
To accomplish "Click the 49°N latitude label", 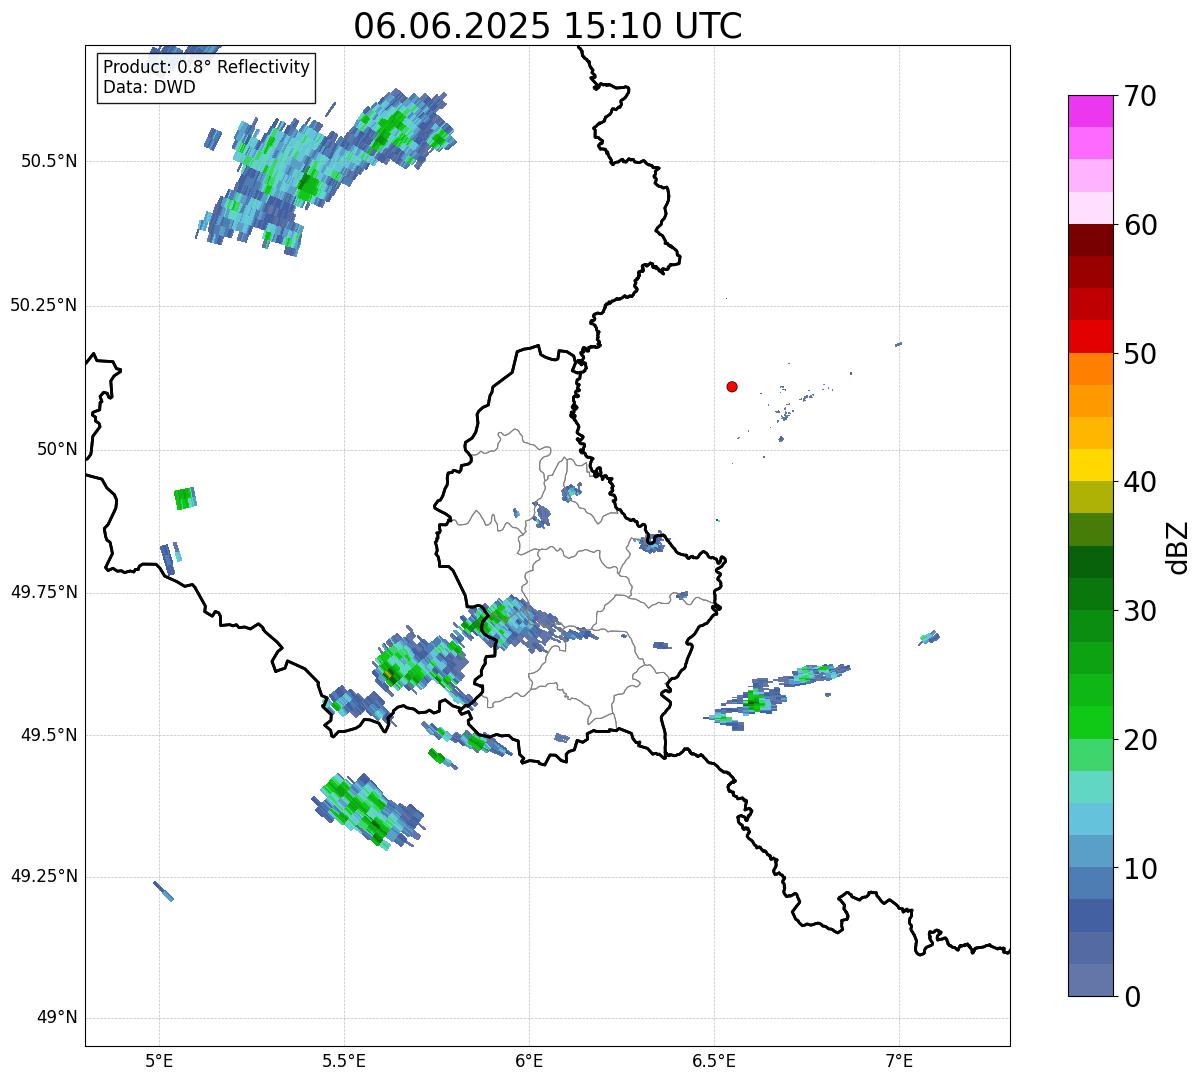I will click(57, 1018).
